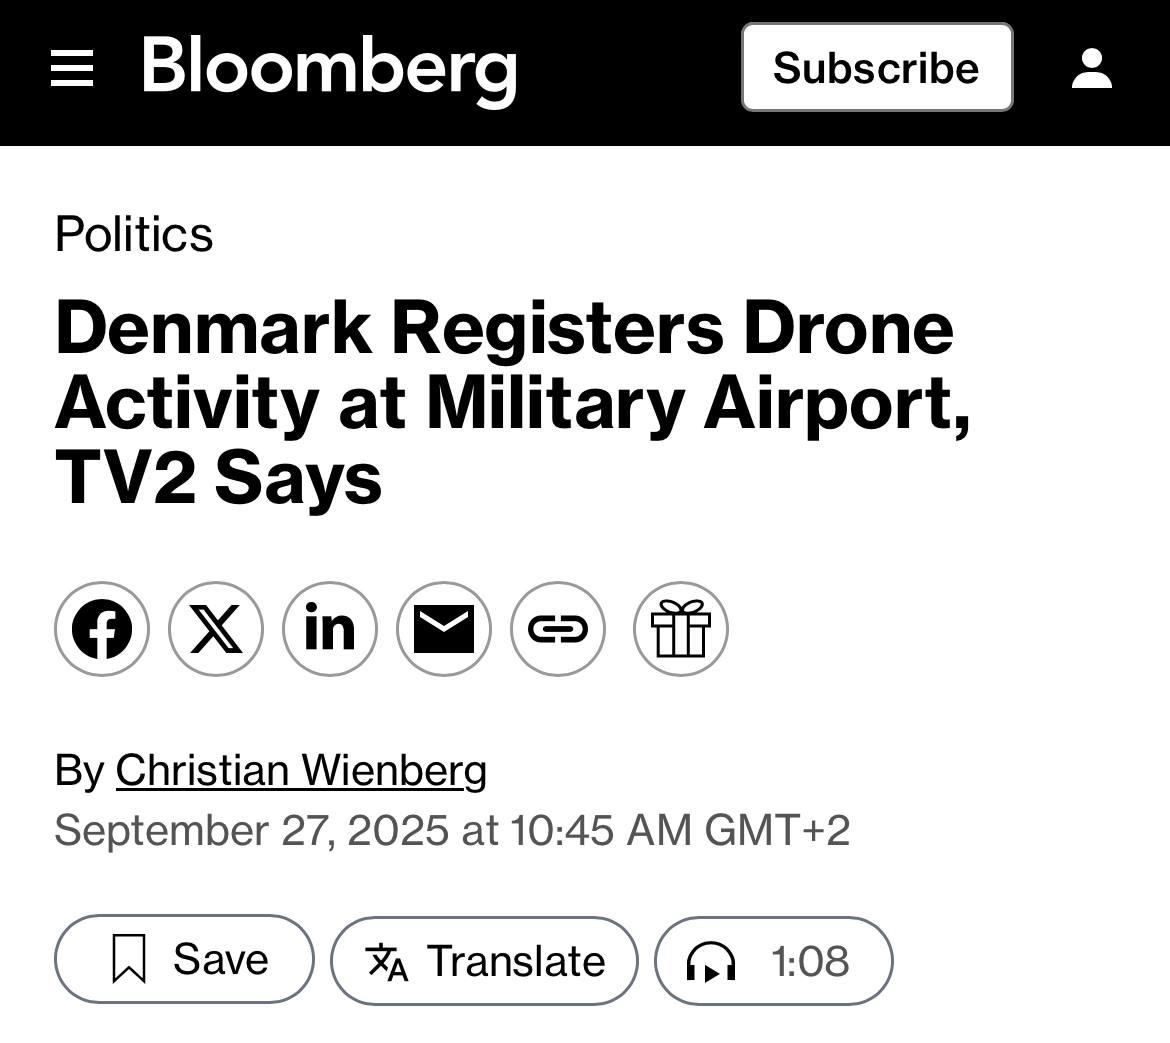Gift this article using the gift icon
The height and width of the screenshot is (1043, 1170).
(681, 629)
